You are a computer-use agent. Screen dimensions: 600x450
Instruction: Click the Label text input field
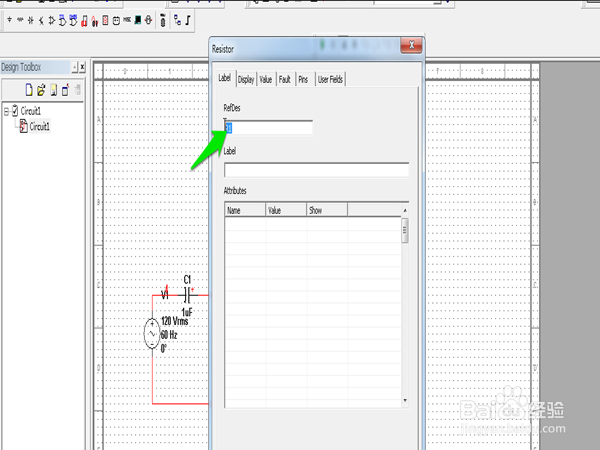coord(316,170)
